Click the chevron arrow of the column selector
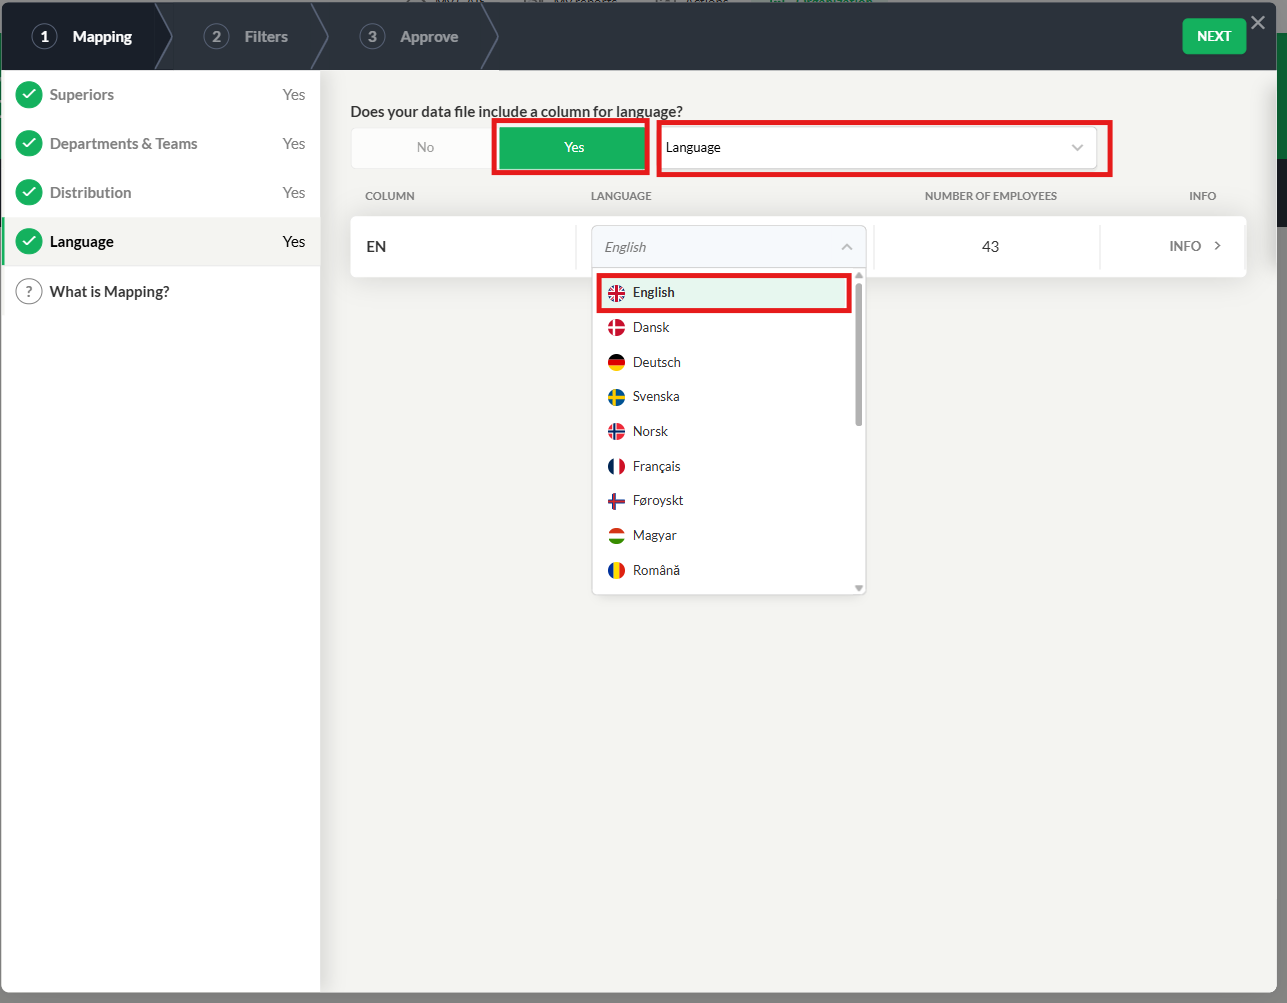The image size is (1287, 1003). (x=1077, y=148)
